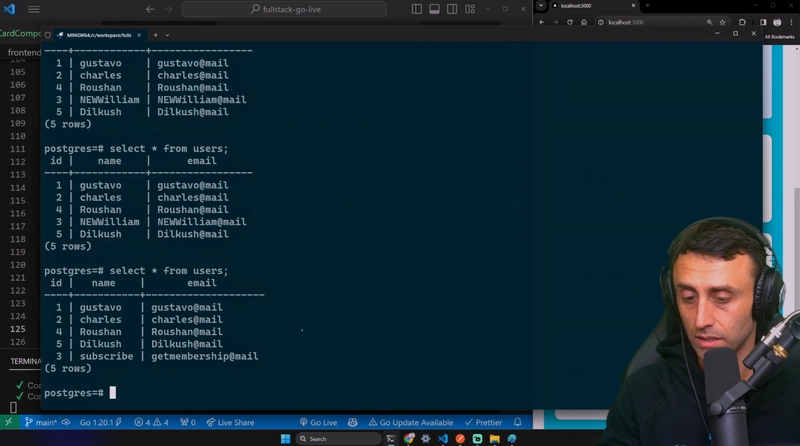The image size is (800, 446).
Task: Open the Chrome extensions puzzle icon
Action: pyautogui.click(x=742, y=22)
